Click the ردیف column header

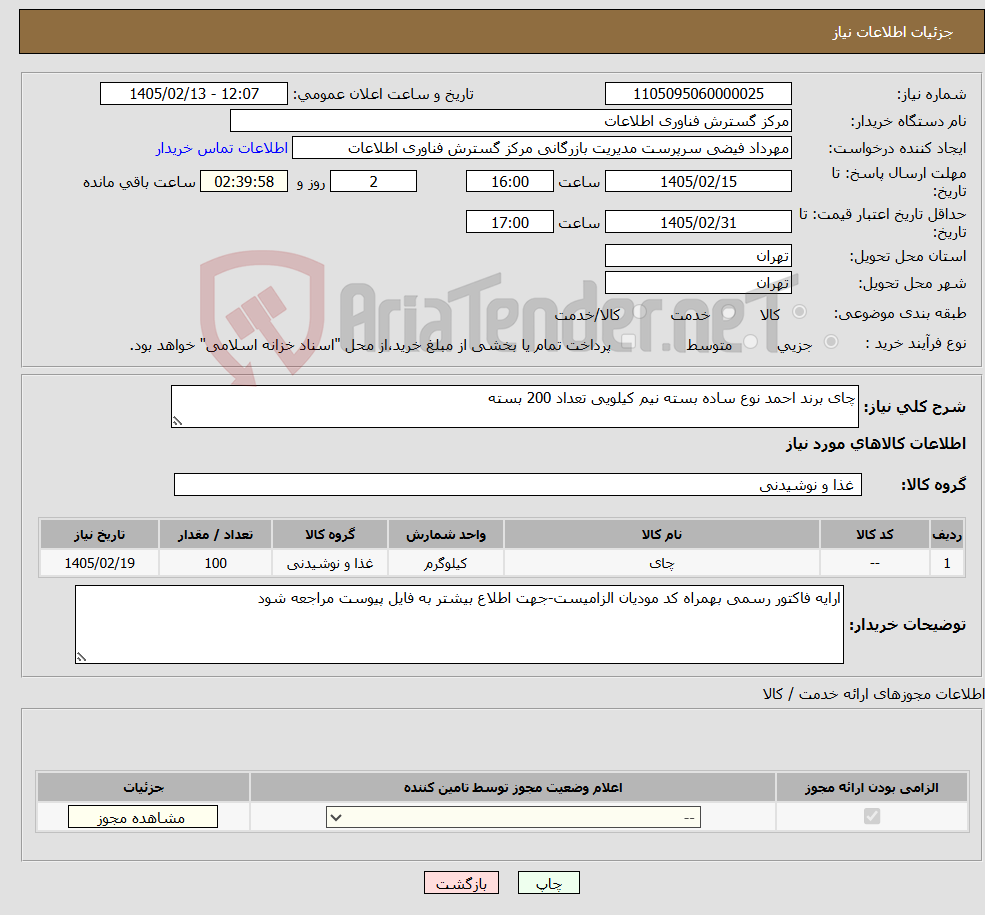coord(947,534)
